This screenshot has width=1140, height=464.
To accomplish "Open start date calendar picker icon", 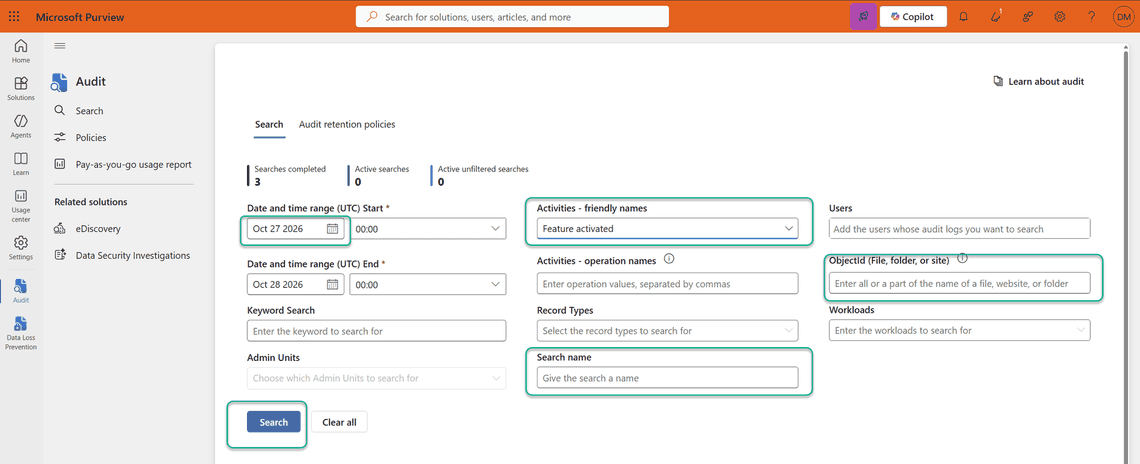I will (332, 228).
